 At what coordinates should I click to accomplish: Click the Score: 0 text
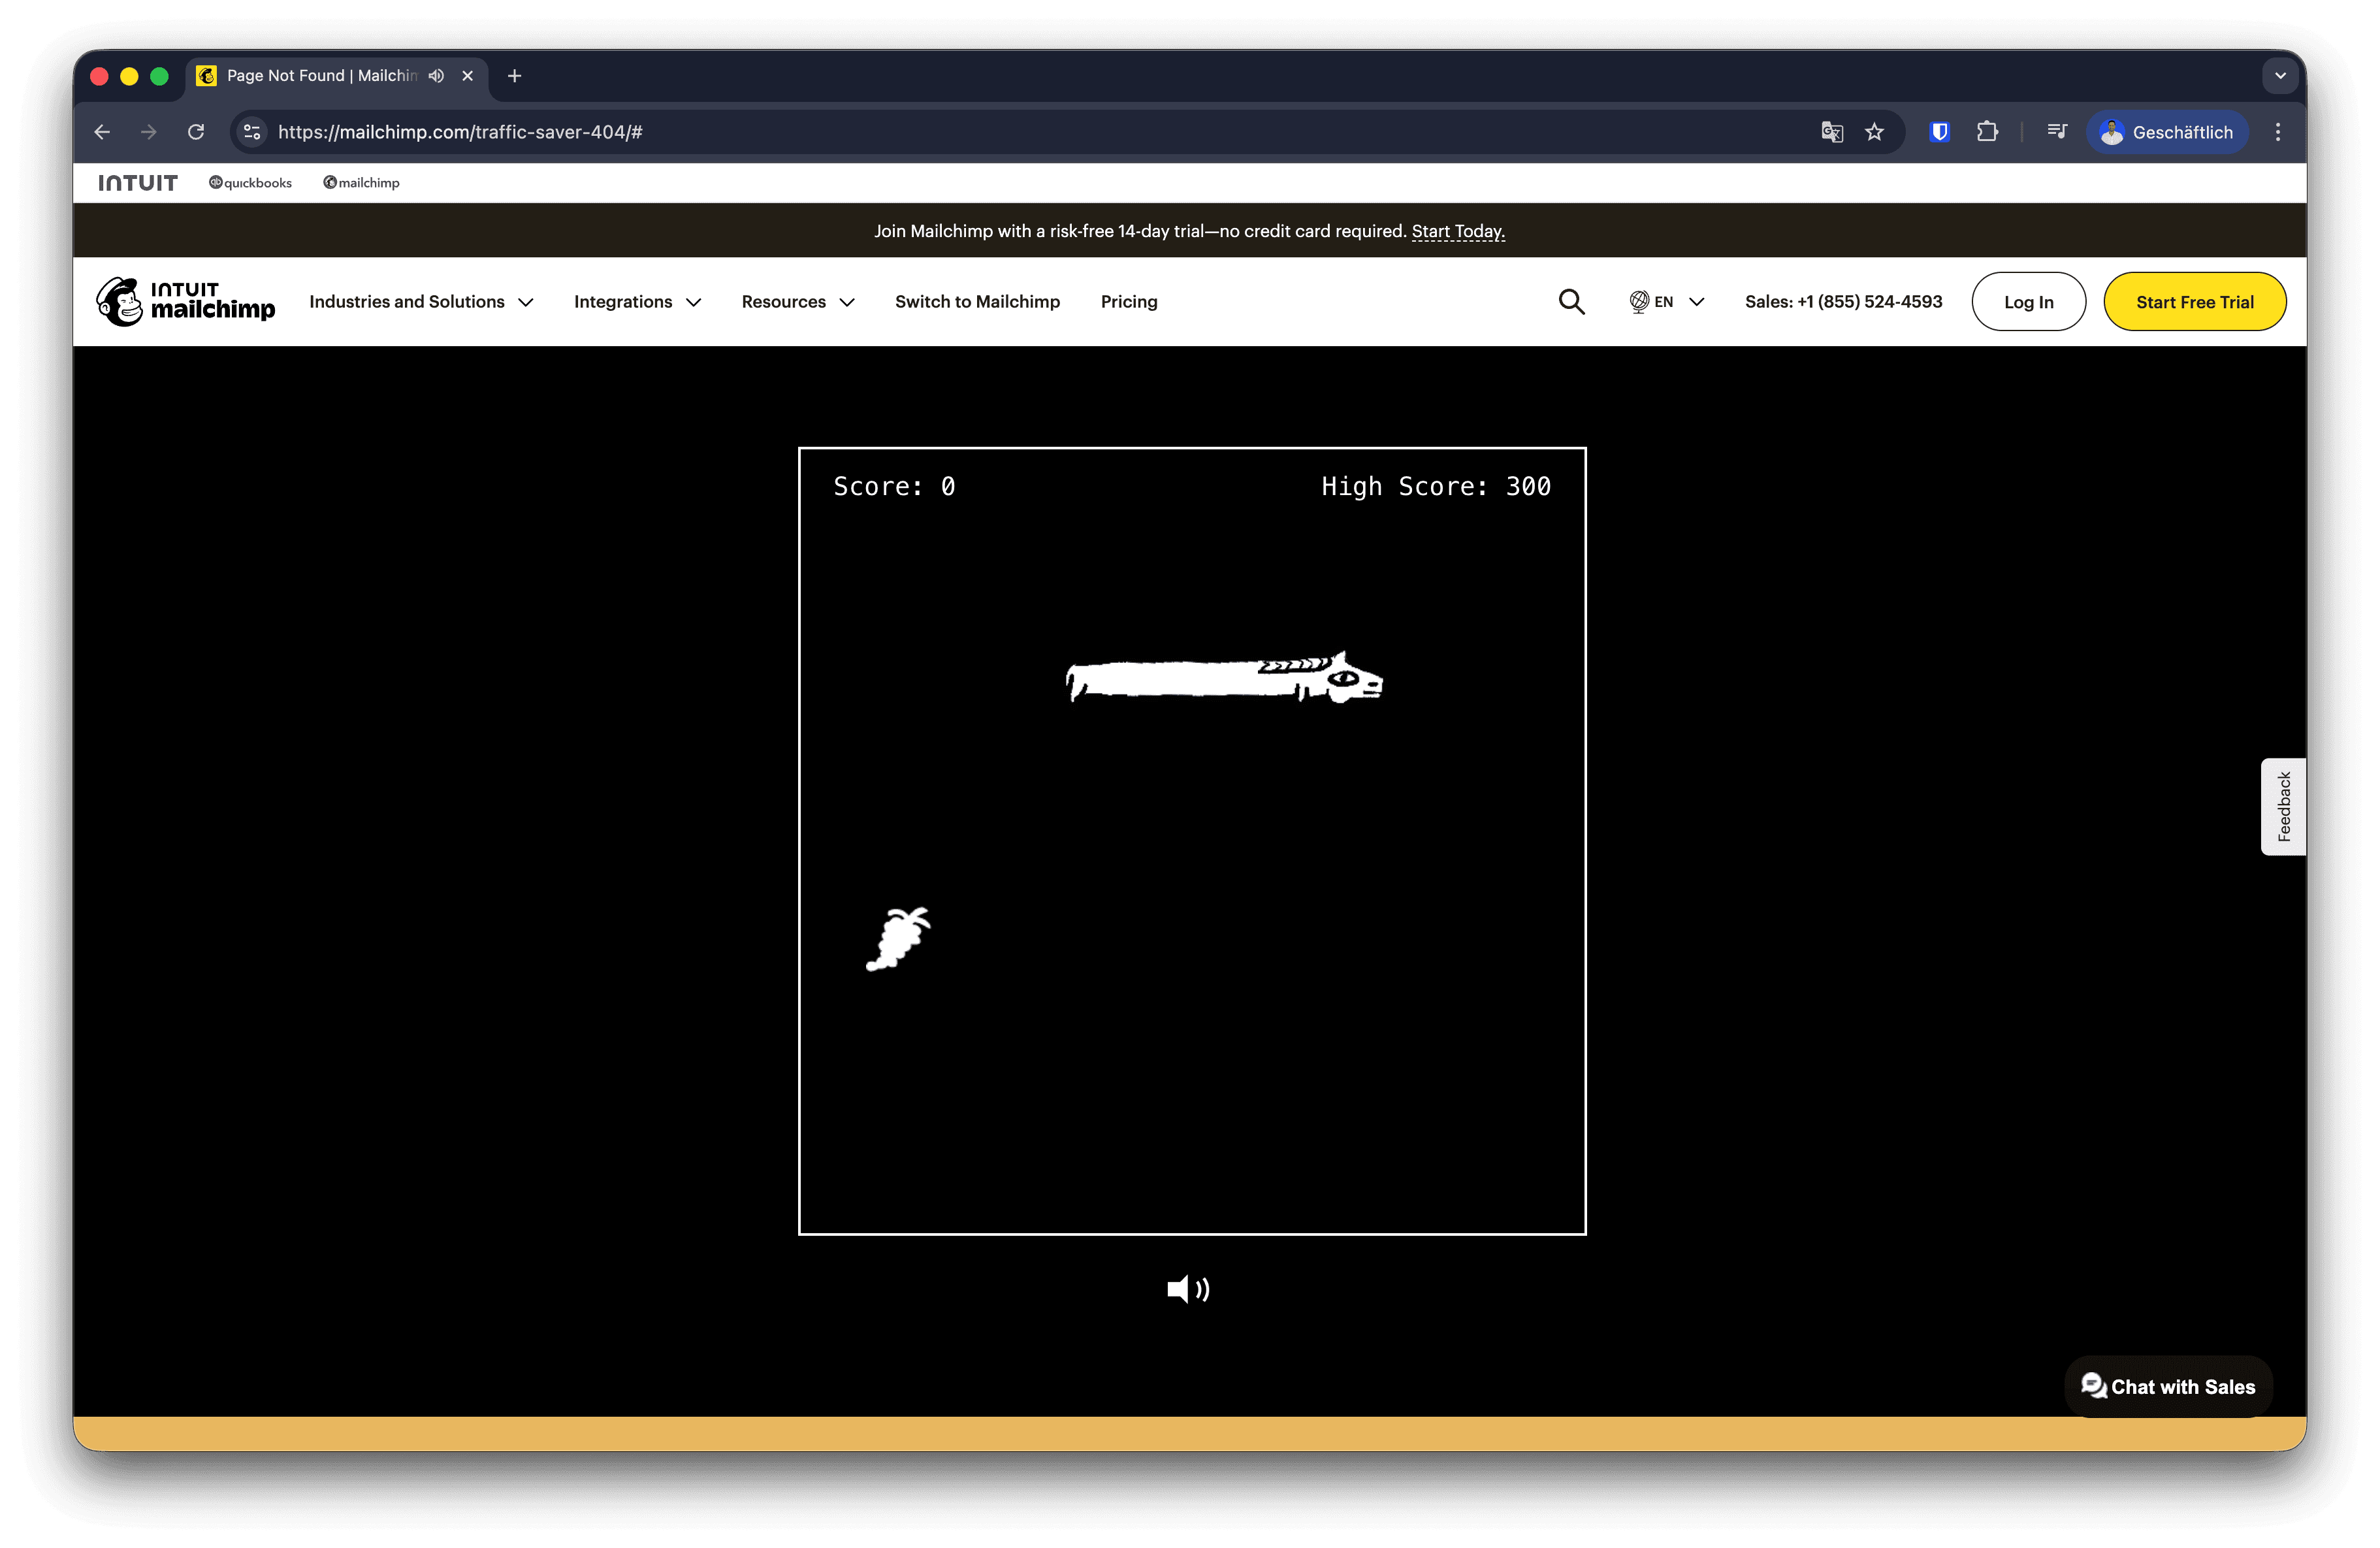(x=894, y=487)
